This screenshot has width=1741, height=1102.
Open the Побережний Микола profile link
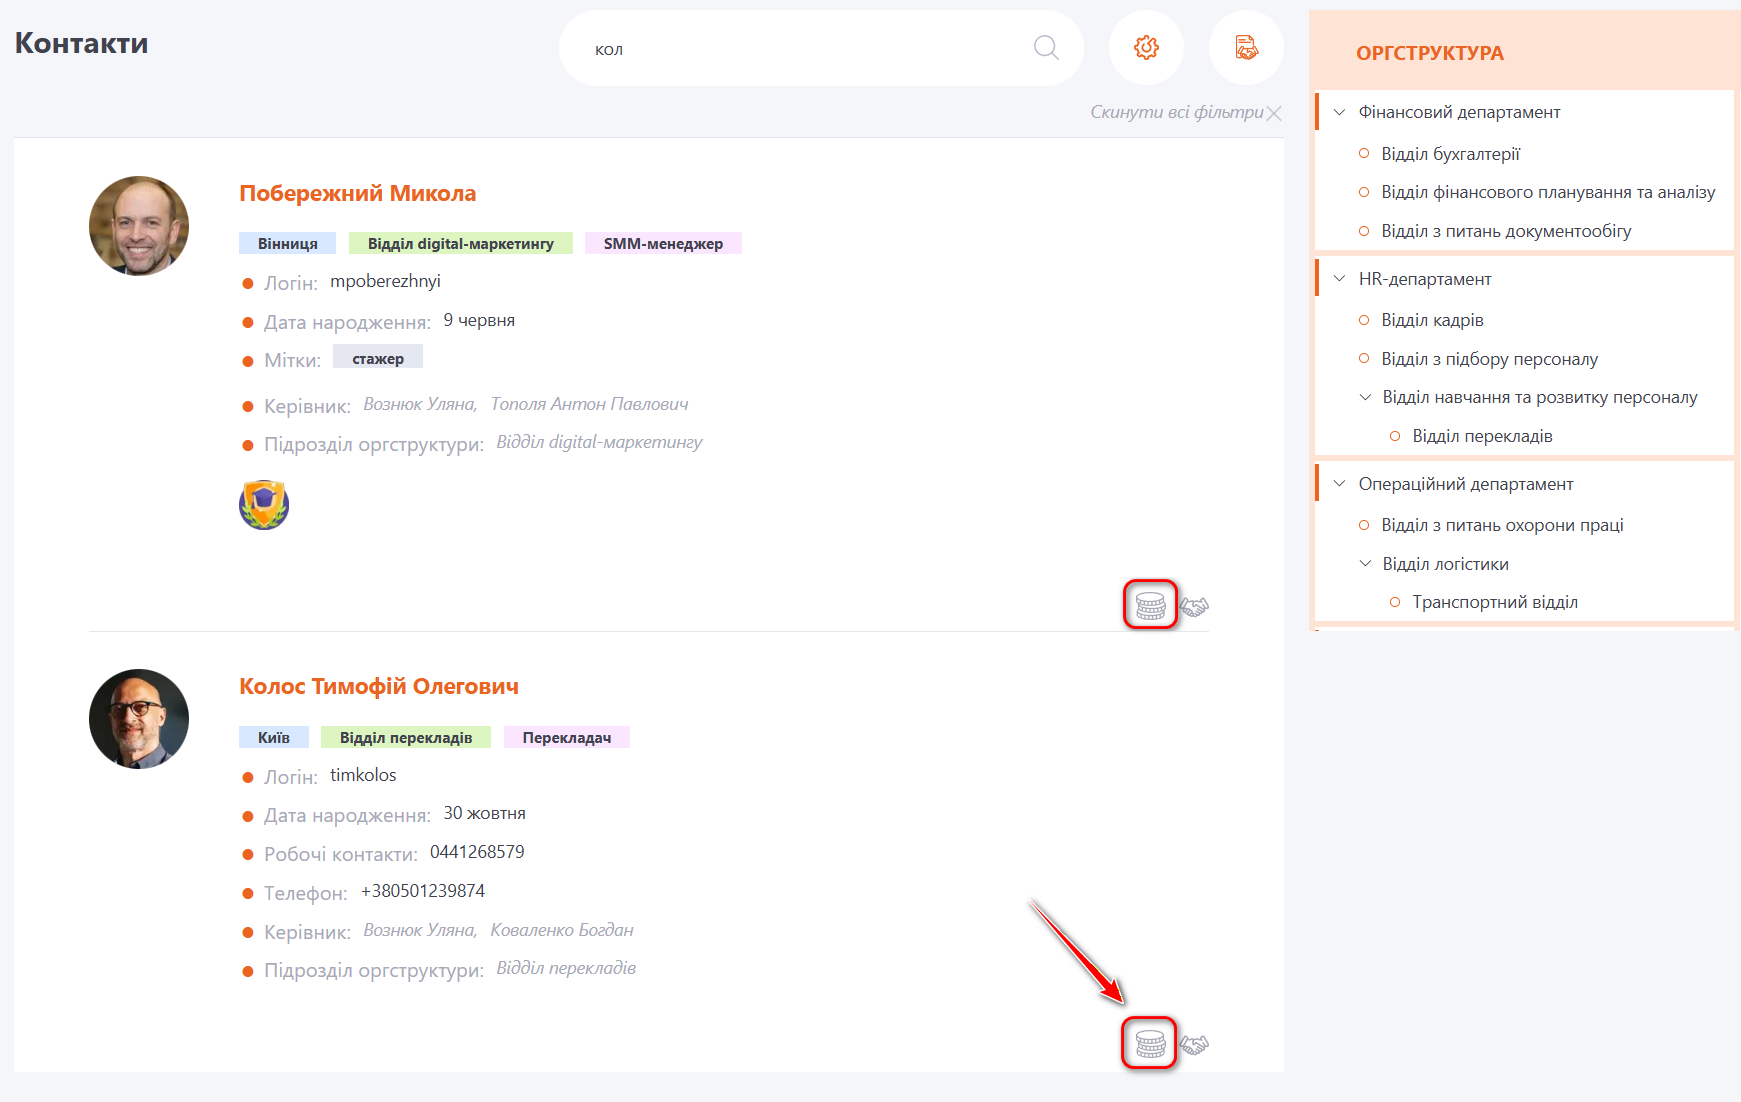[x=357, y=193]
